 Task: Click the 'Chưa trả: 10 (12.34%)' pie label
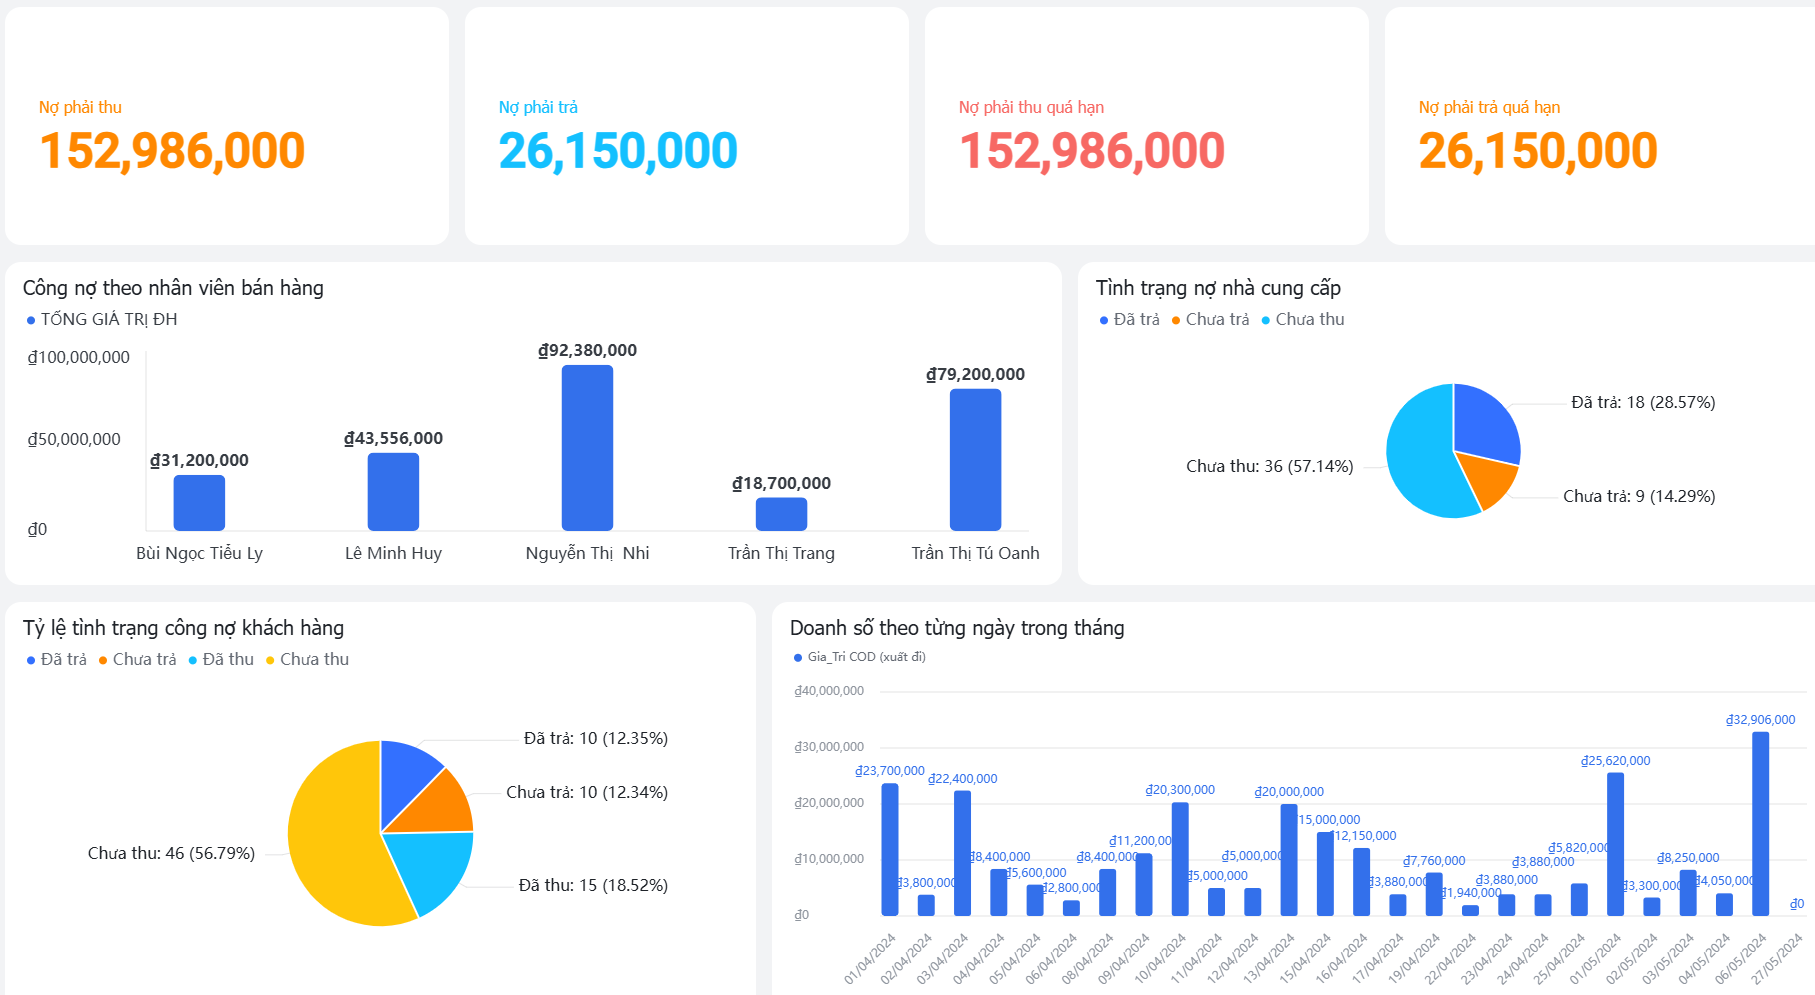click(x=587, y=792)
